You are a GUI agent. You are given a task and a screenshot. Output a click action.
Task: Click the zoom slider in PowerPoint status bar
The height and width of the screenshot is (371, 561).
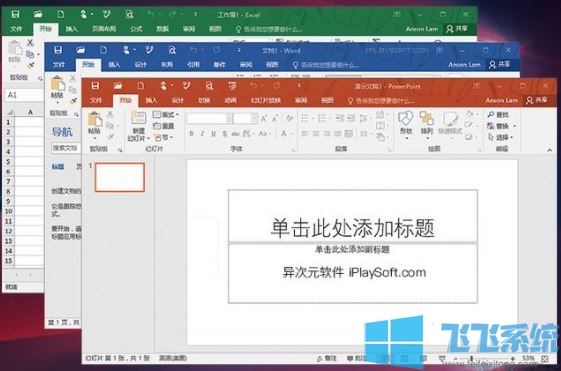484,358
